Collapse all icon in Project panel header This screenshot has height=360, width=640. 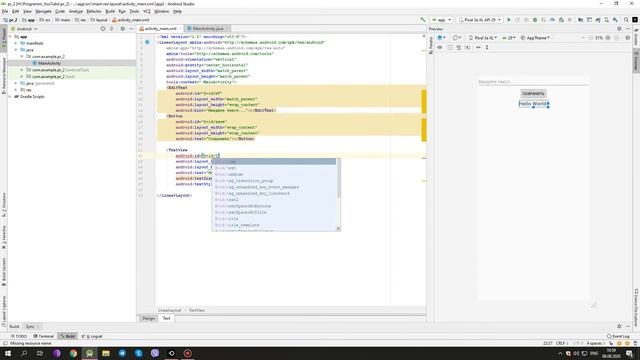click(x=112, y=29)
